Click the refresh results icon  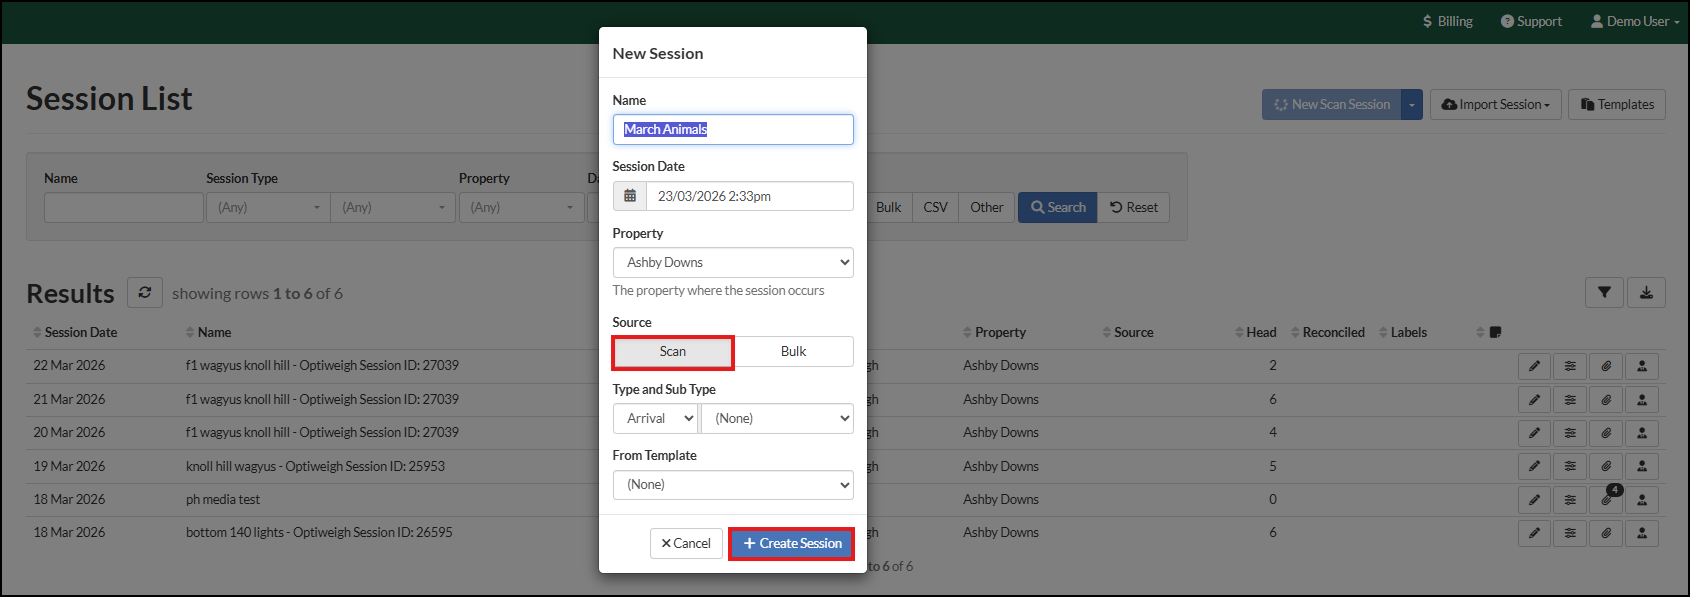click(145, 292)
